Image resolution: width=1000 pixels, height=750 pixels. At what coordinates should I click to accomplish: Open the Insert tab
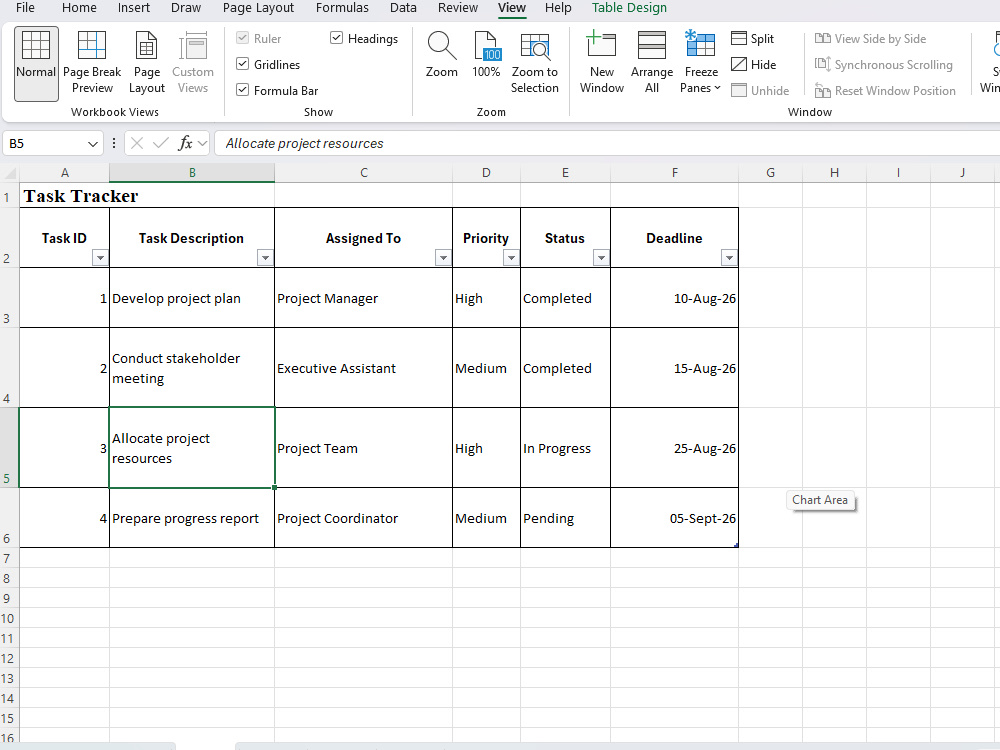[x=134, y=8]
